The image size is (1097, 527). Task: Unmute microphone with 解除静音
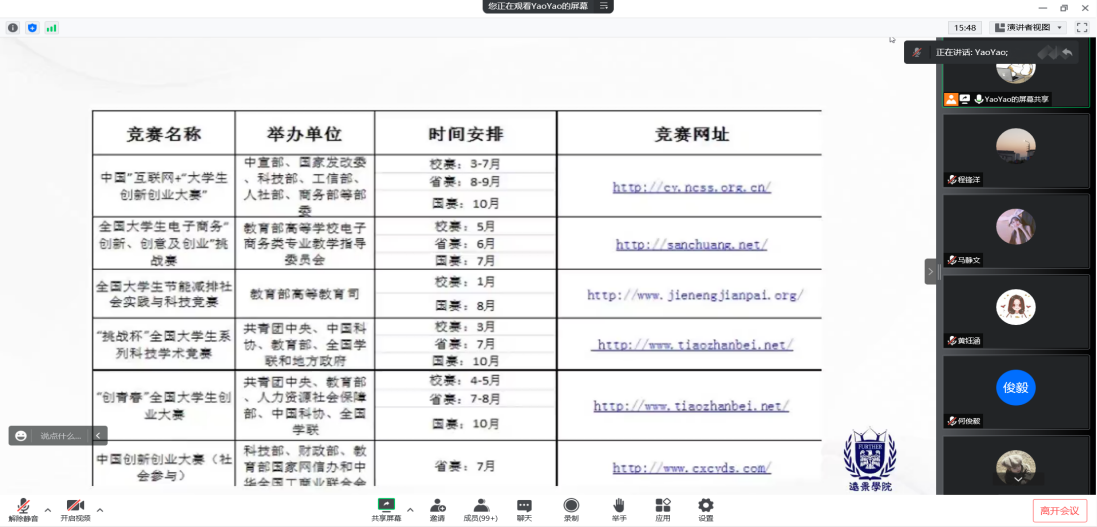22,510
